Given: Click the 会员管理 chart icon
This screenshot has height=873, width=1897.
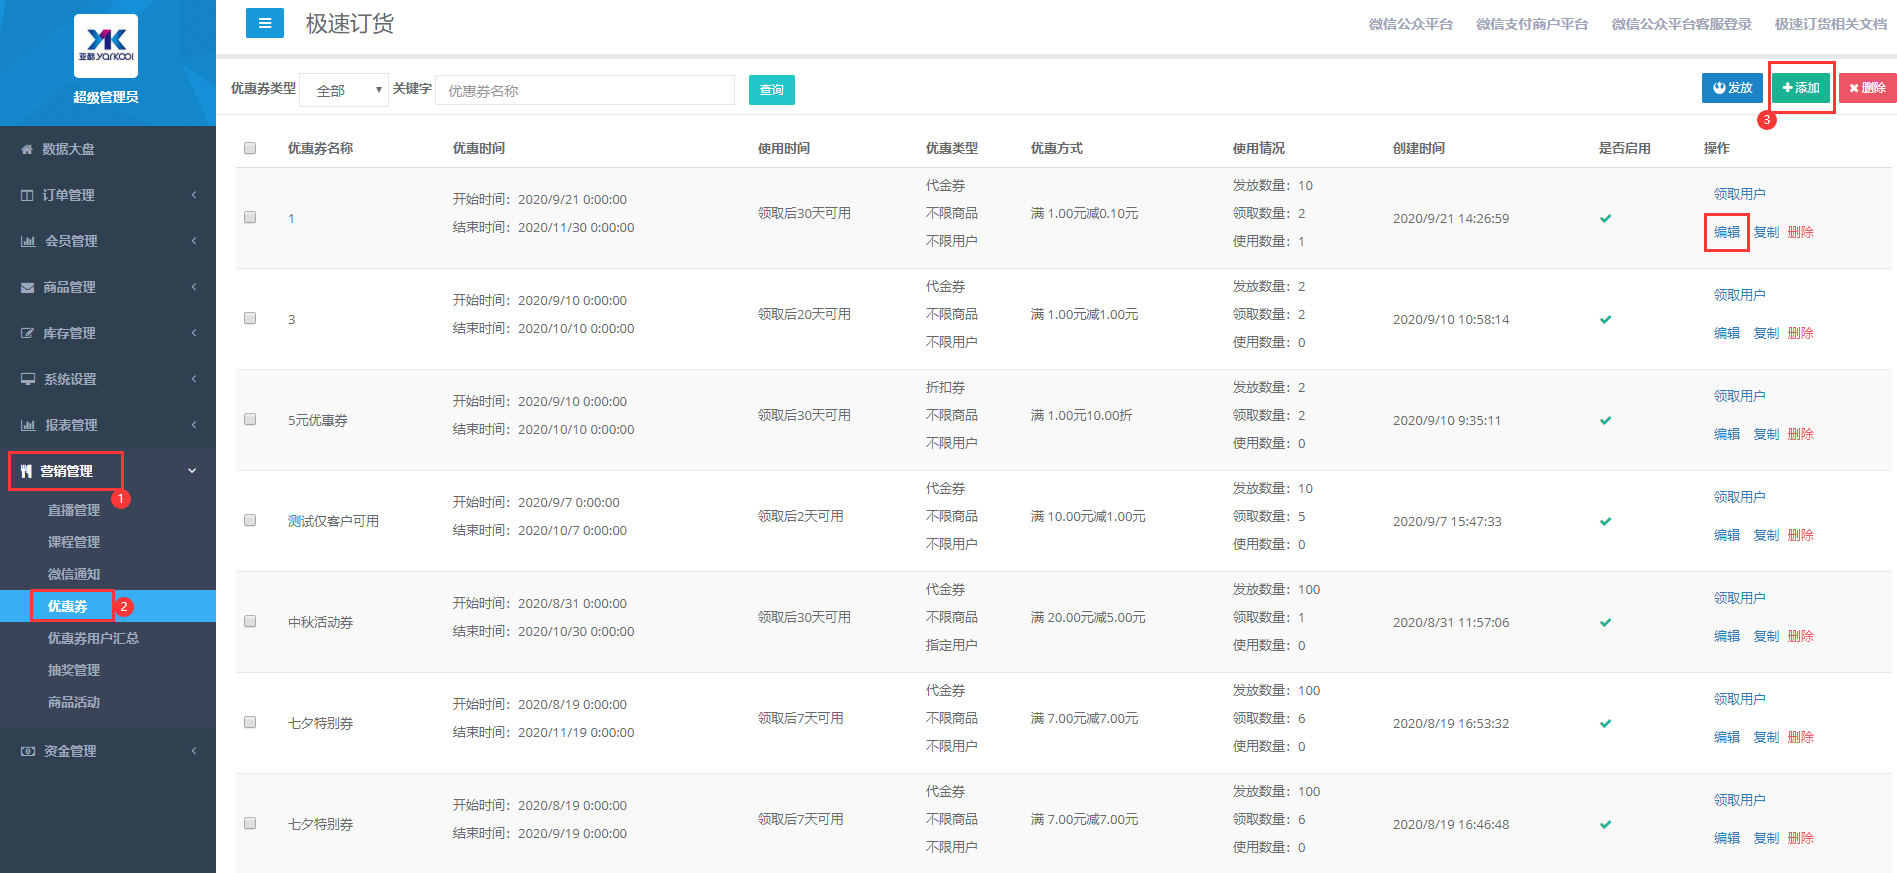Looking at the screenshot, I should click(x=28, y=241).
